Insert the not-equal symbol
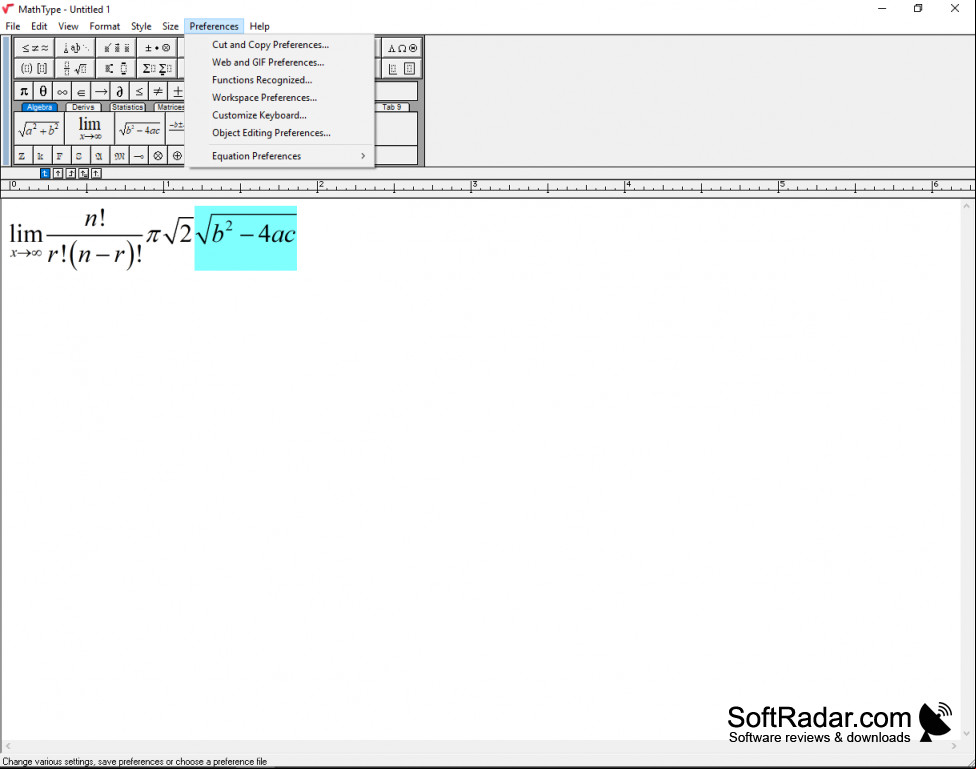Viewport: 976px width, 769px height. [159, 92]
